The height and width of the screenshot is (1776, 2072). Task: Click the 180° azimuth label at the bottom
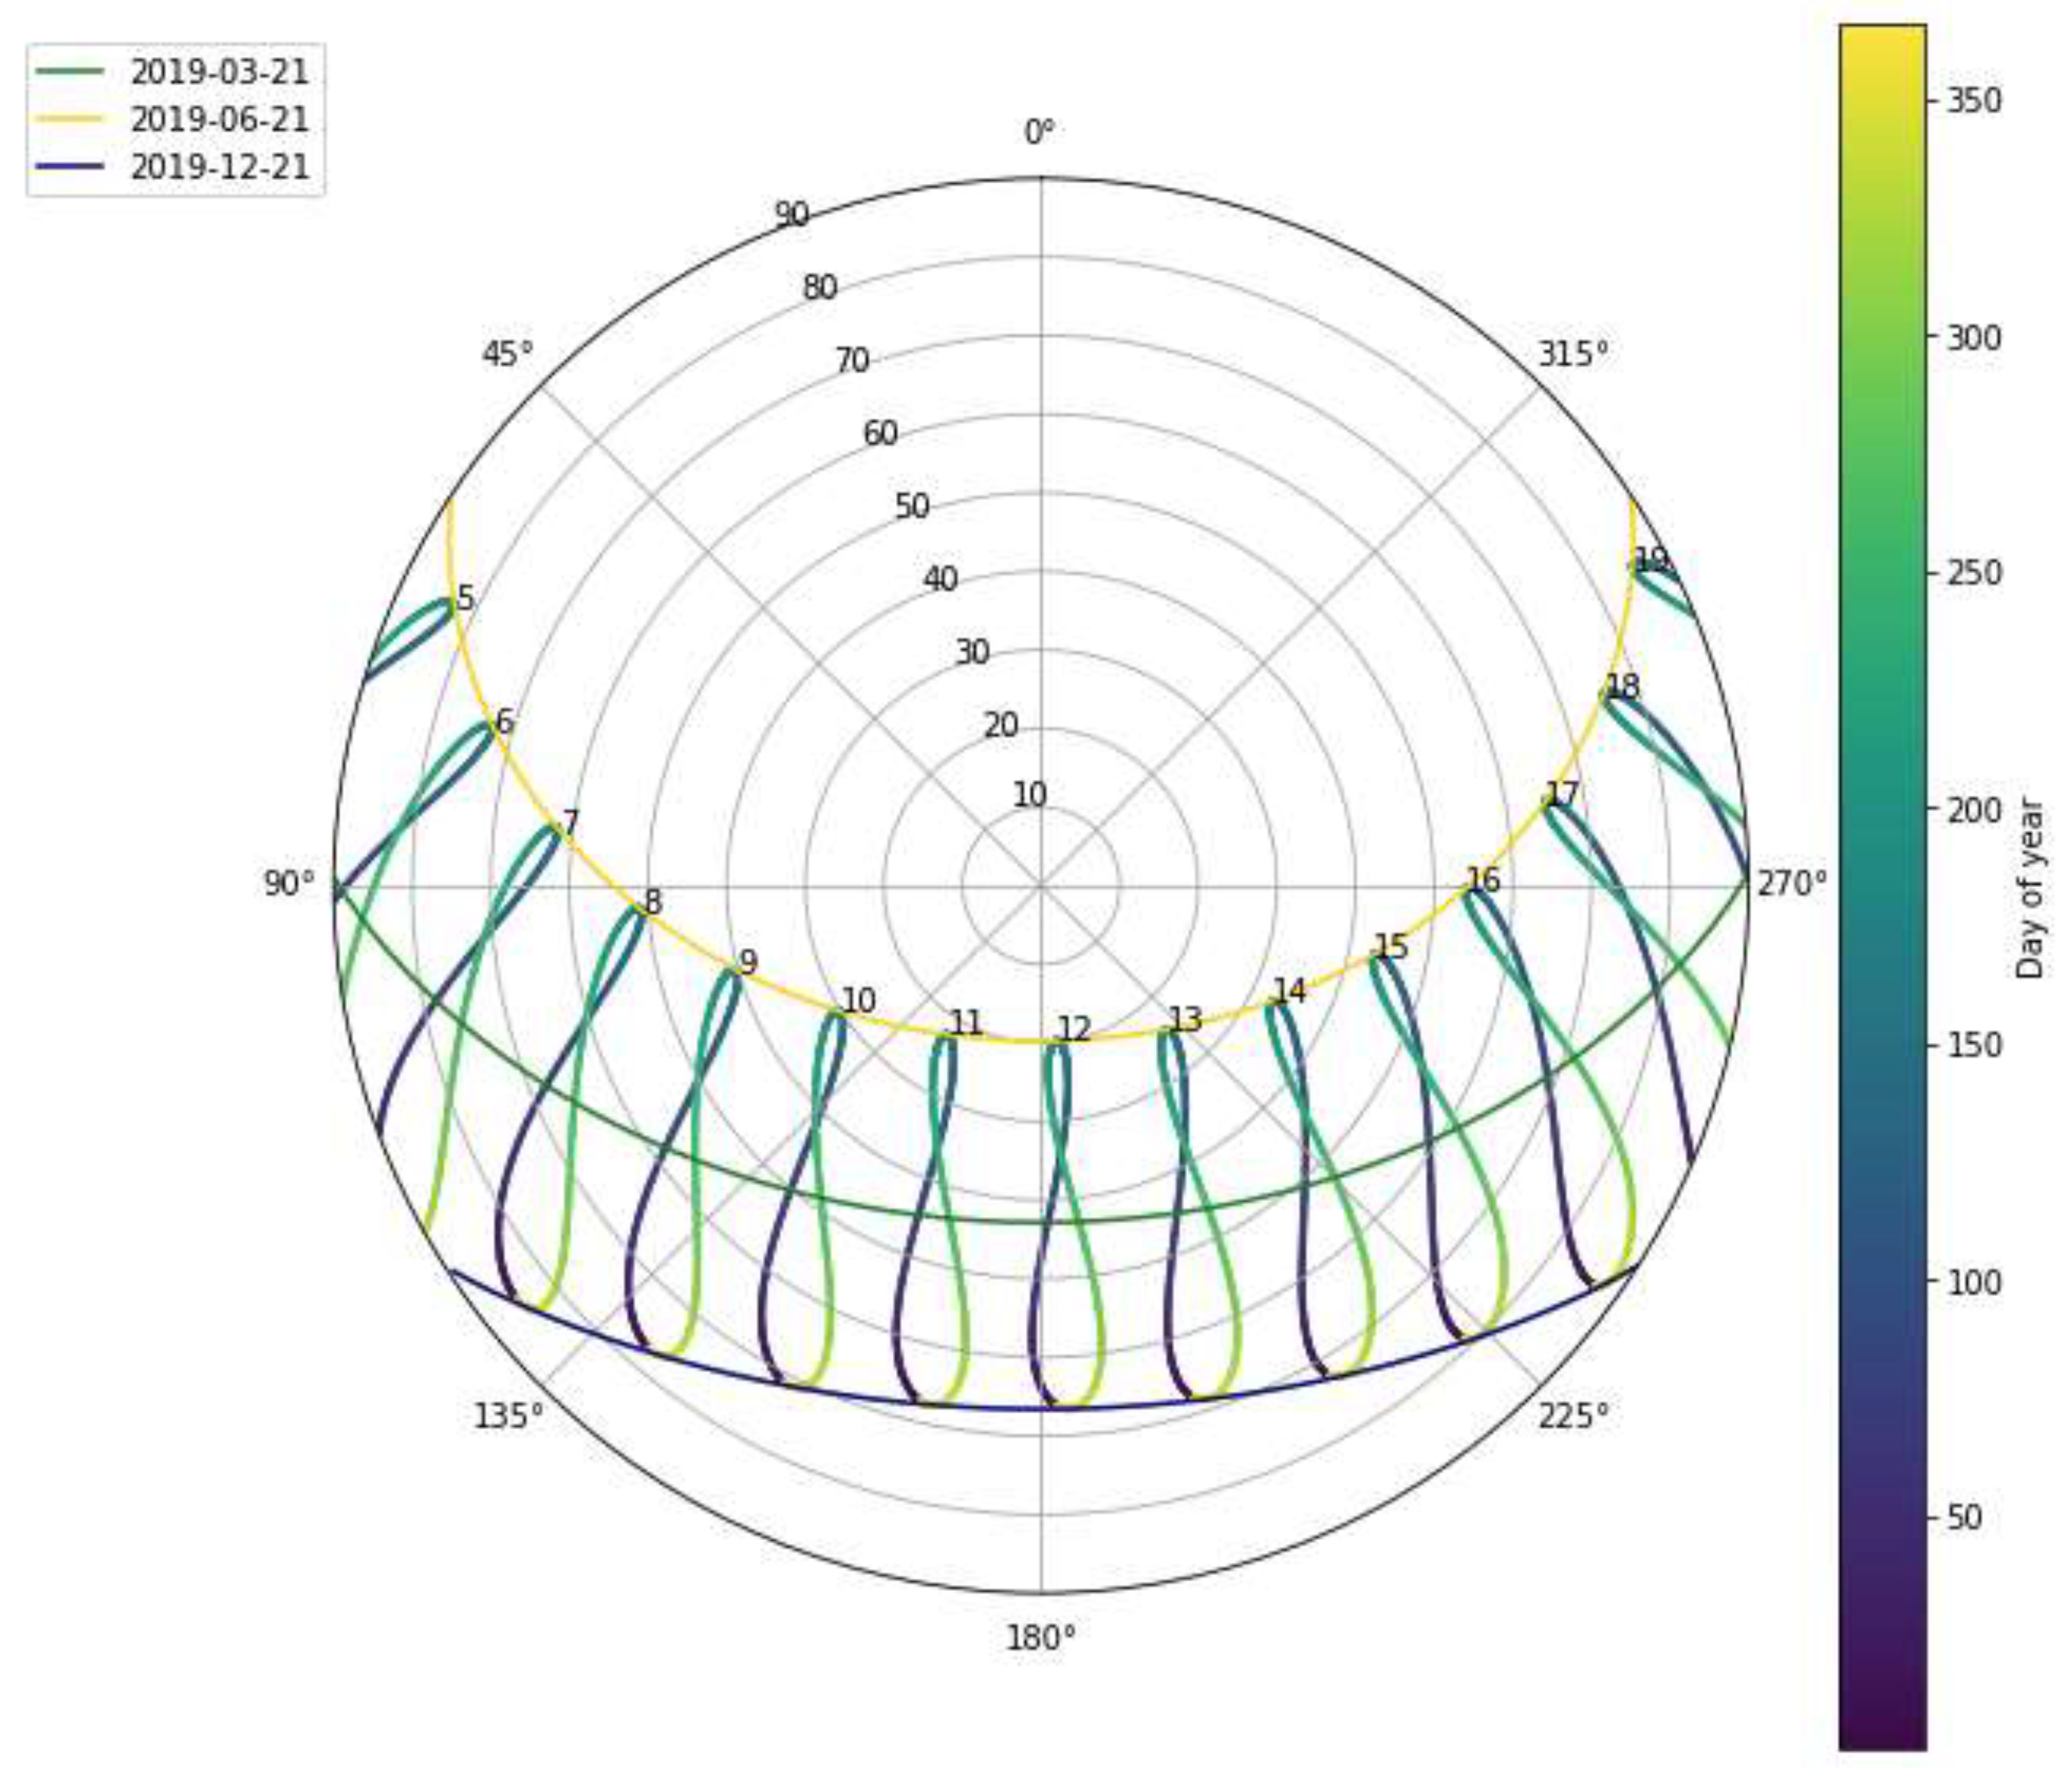1040,1638
